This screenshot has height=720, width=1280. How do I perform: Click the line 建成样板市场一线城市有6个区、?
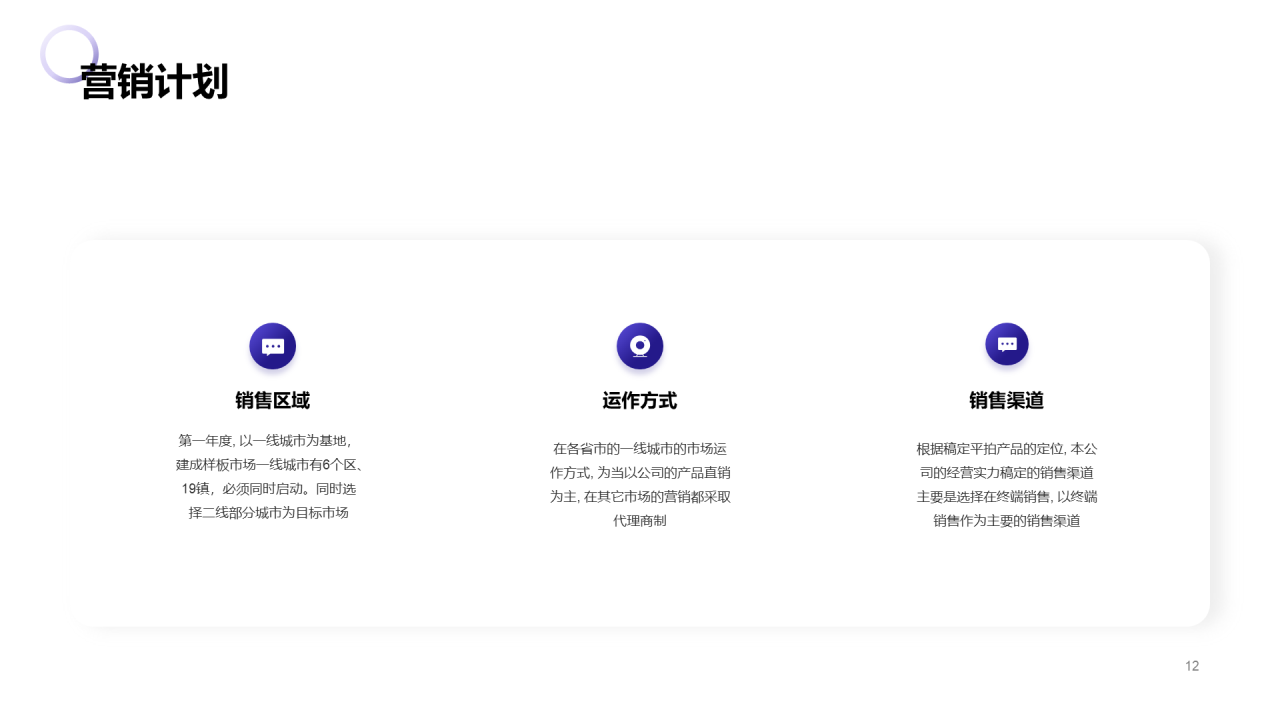(x=269, y=464)
